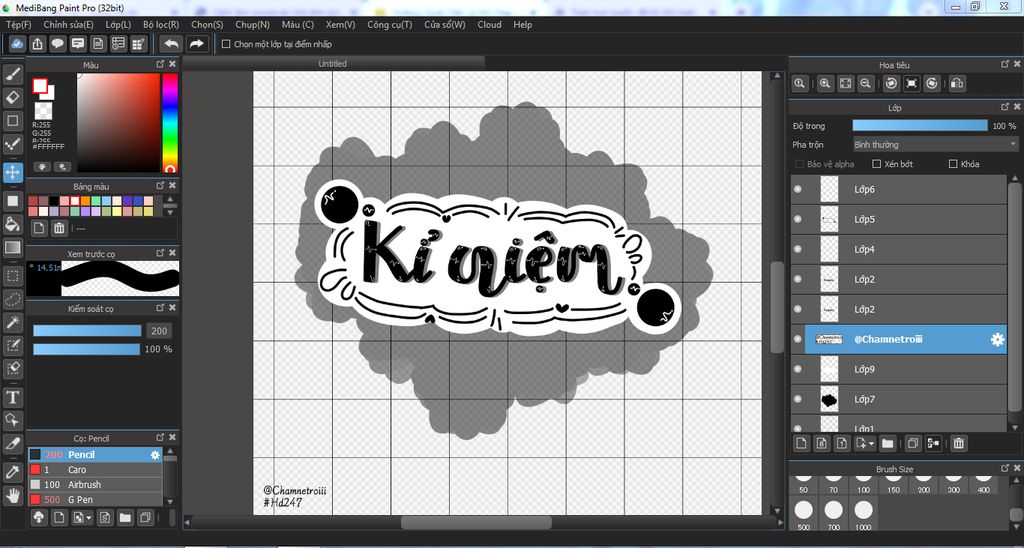
Task: Activate the Hand pan tool
Action: click(x=12, y=494)
